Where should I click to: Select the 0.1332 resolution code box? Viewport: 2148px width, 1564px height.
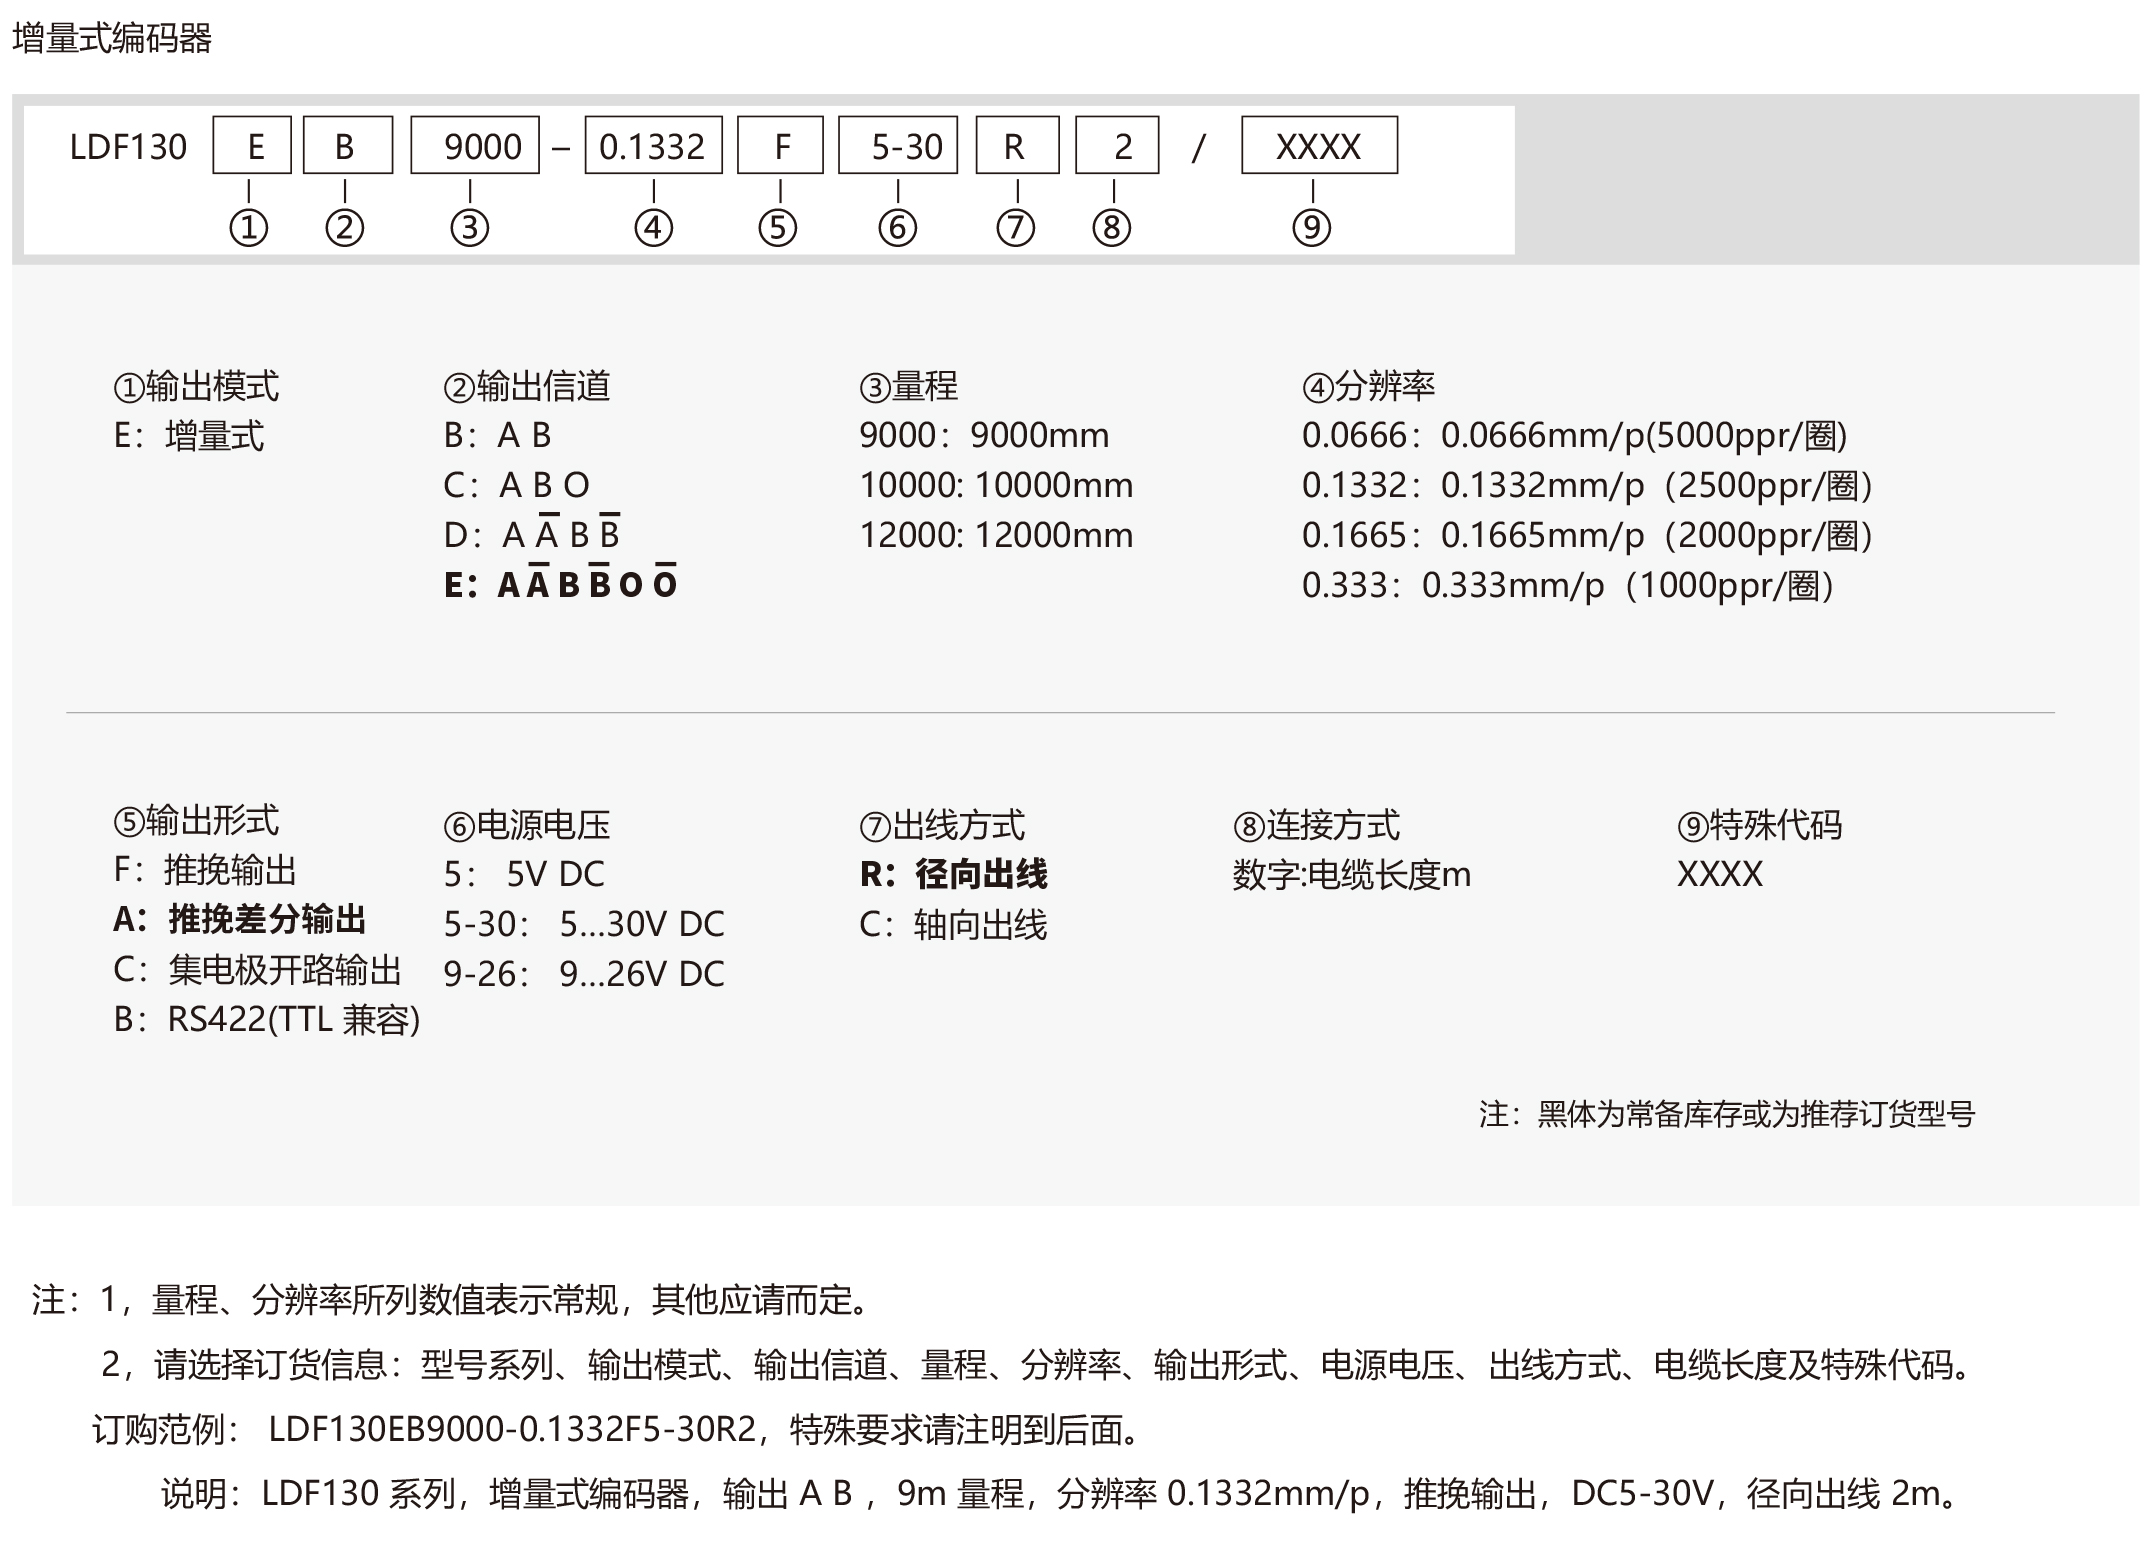(653, 146)
